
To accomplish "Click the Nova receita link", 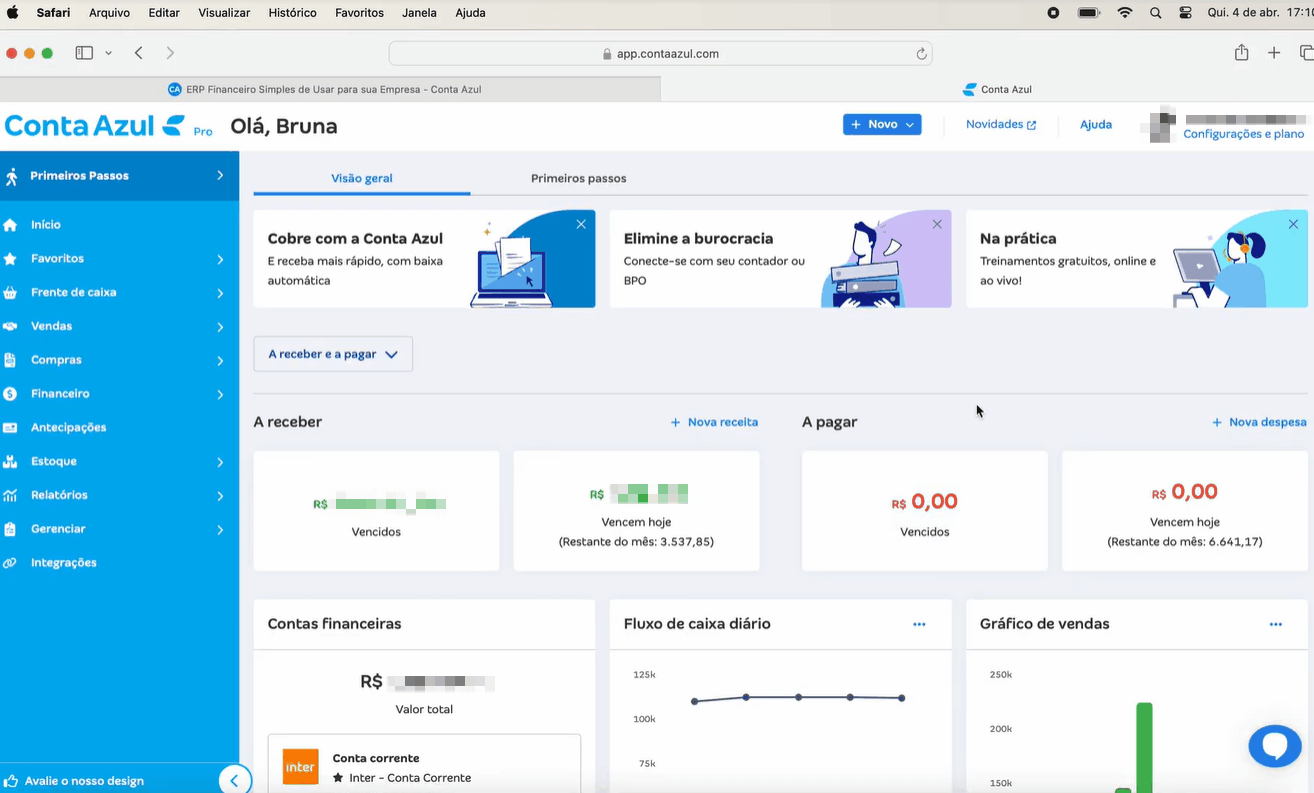I will (x=714, y=422).
